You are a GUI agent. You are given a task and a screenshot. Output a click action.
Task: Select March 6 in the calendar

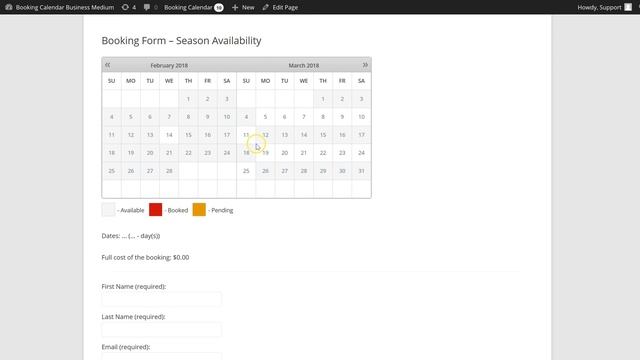[284, 117]
